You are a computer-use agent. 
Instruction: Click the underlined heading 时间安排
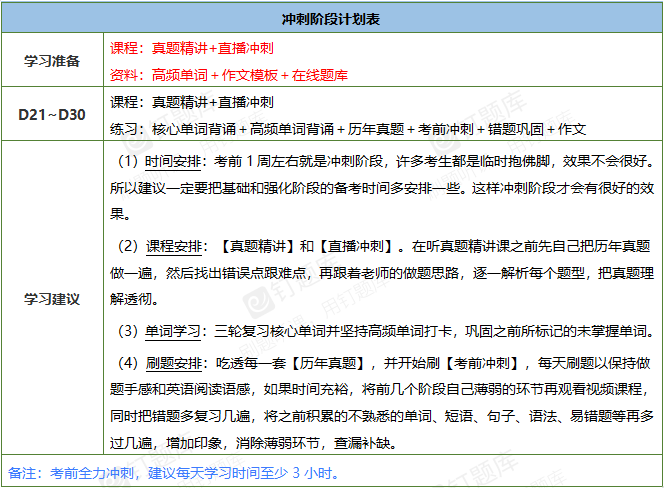point(173,161)
